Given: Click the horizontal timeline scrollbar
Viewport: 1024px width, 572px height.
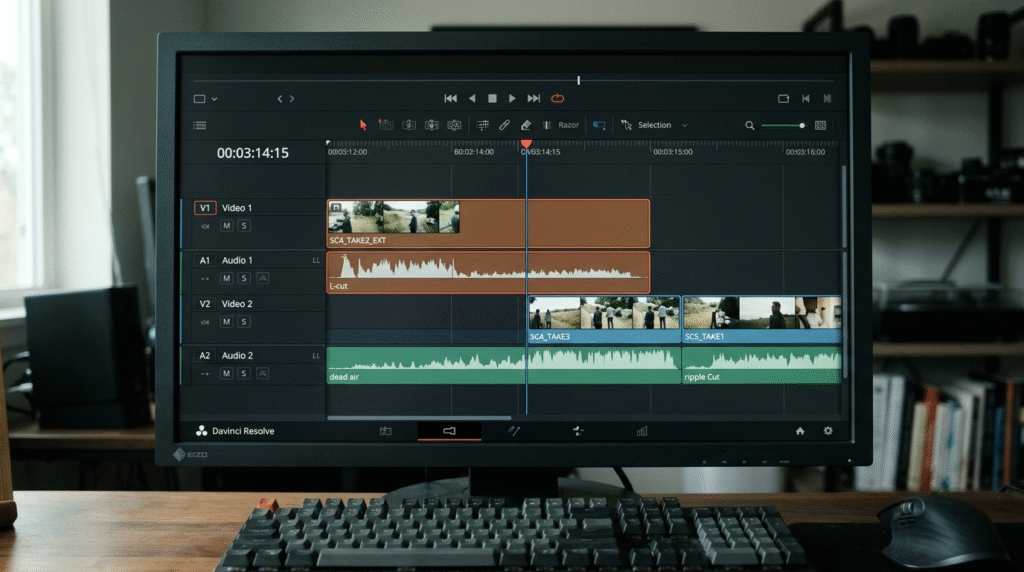Looking at the screenshot, I should [419, 417].
